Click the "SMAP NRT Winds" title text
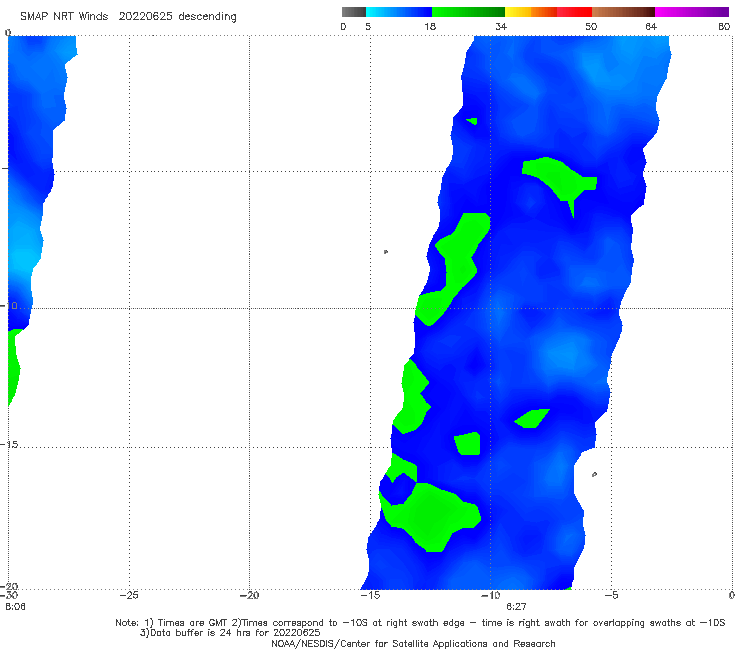Viewport: 740px width, 650px height. coord(64,17)
